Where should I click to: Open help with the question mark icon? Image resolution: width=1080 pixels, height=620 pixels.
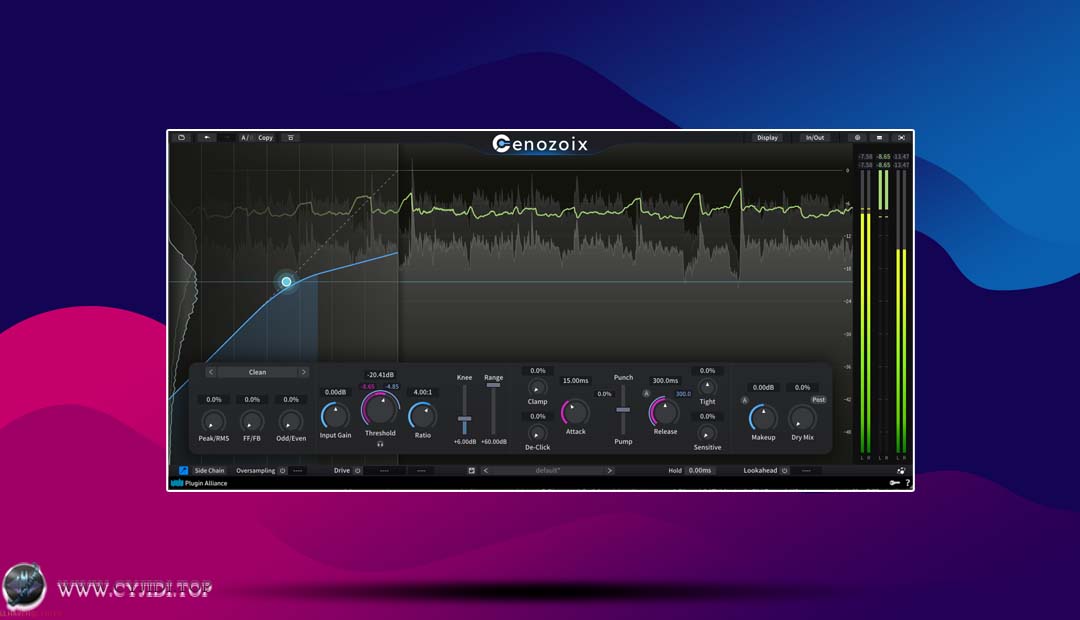click(907, 483)
